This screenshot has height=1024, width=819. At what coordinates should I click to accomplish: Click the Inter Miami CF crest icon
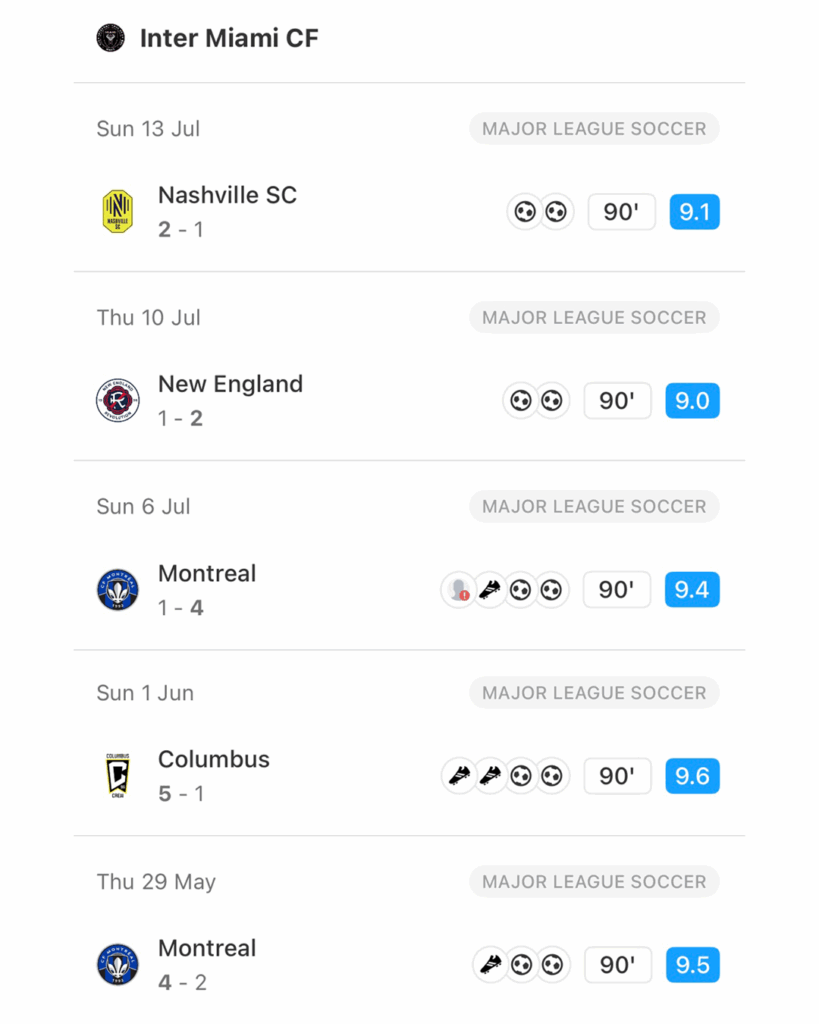(110, 38)
